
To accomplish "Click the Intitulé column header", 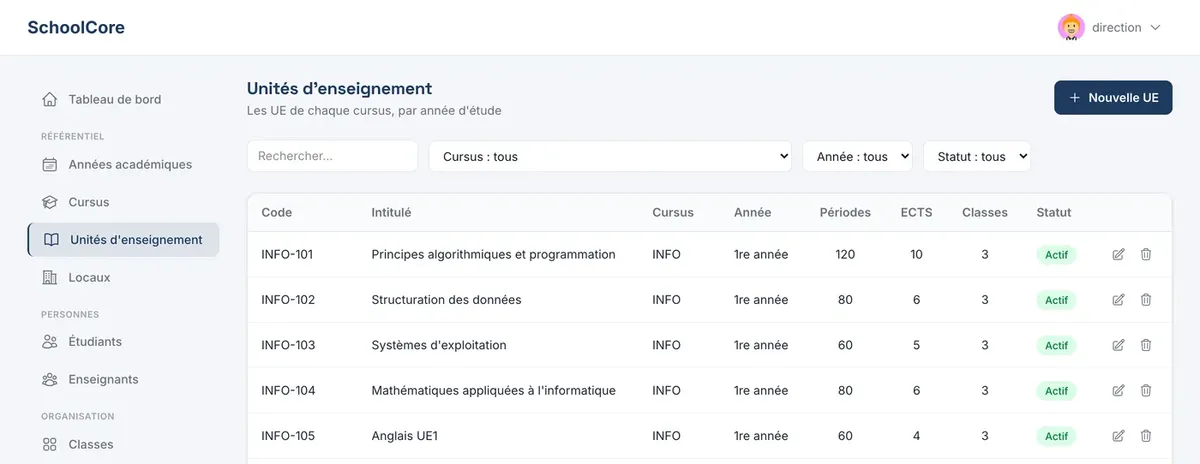I will click(x=391, y=212).
